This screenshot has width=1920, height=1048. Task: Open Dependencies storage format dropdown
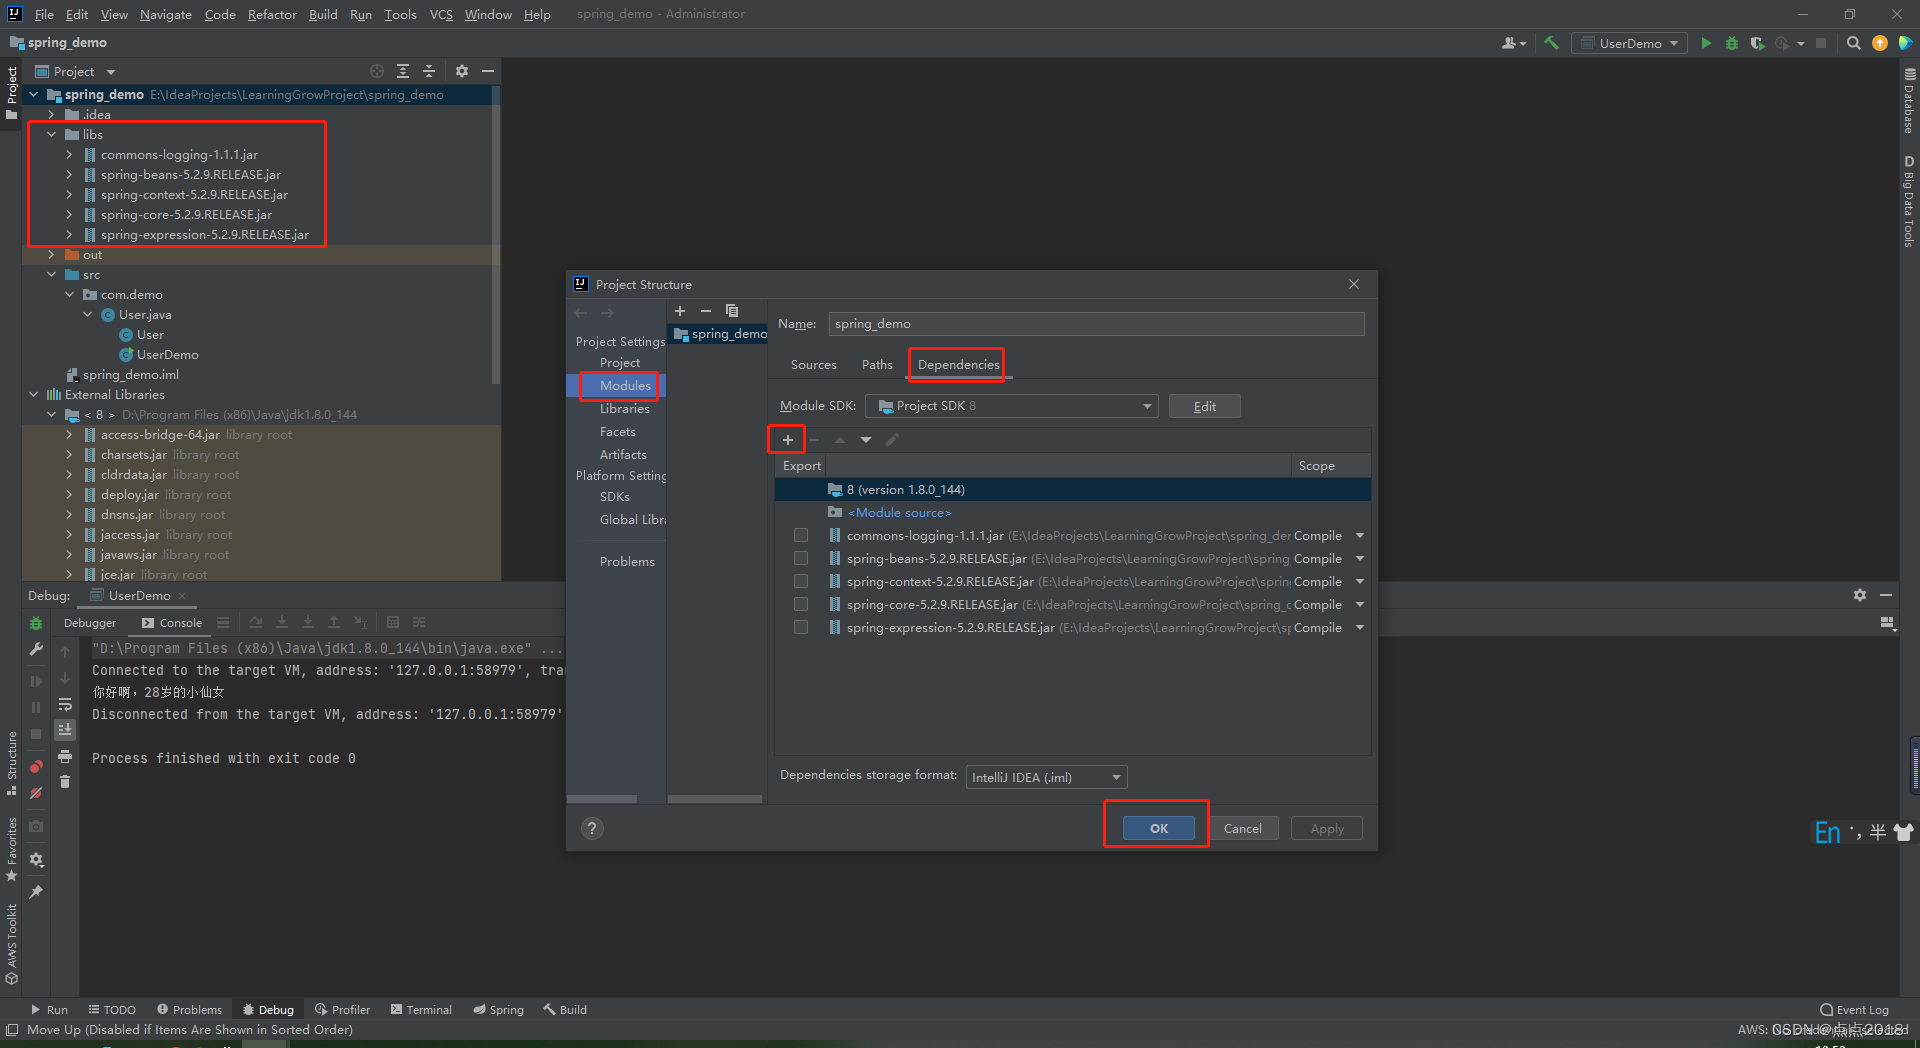click(1046, 777)
